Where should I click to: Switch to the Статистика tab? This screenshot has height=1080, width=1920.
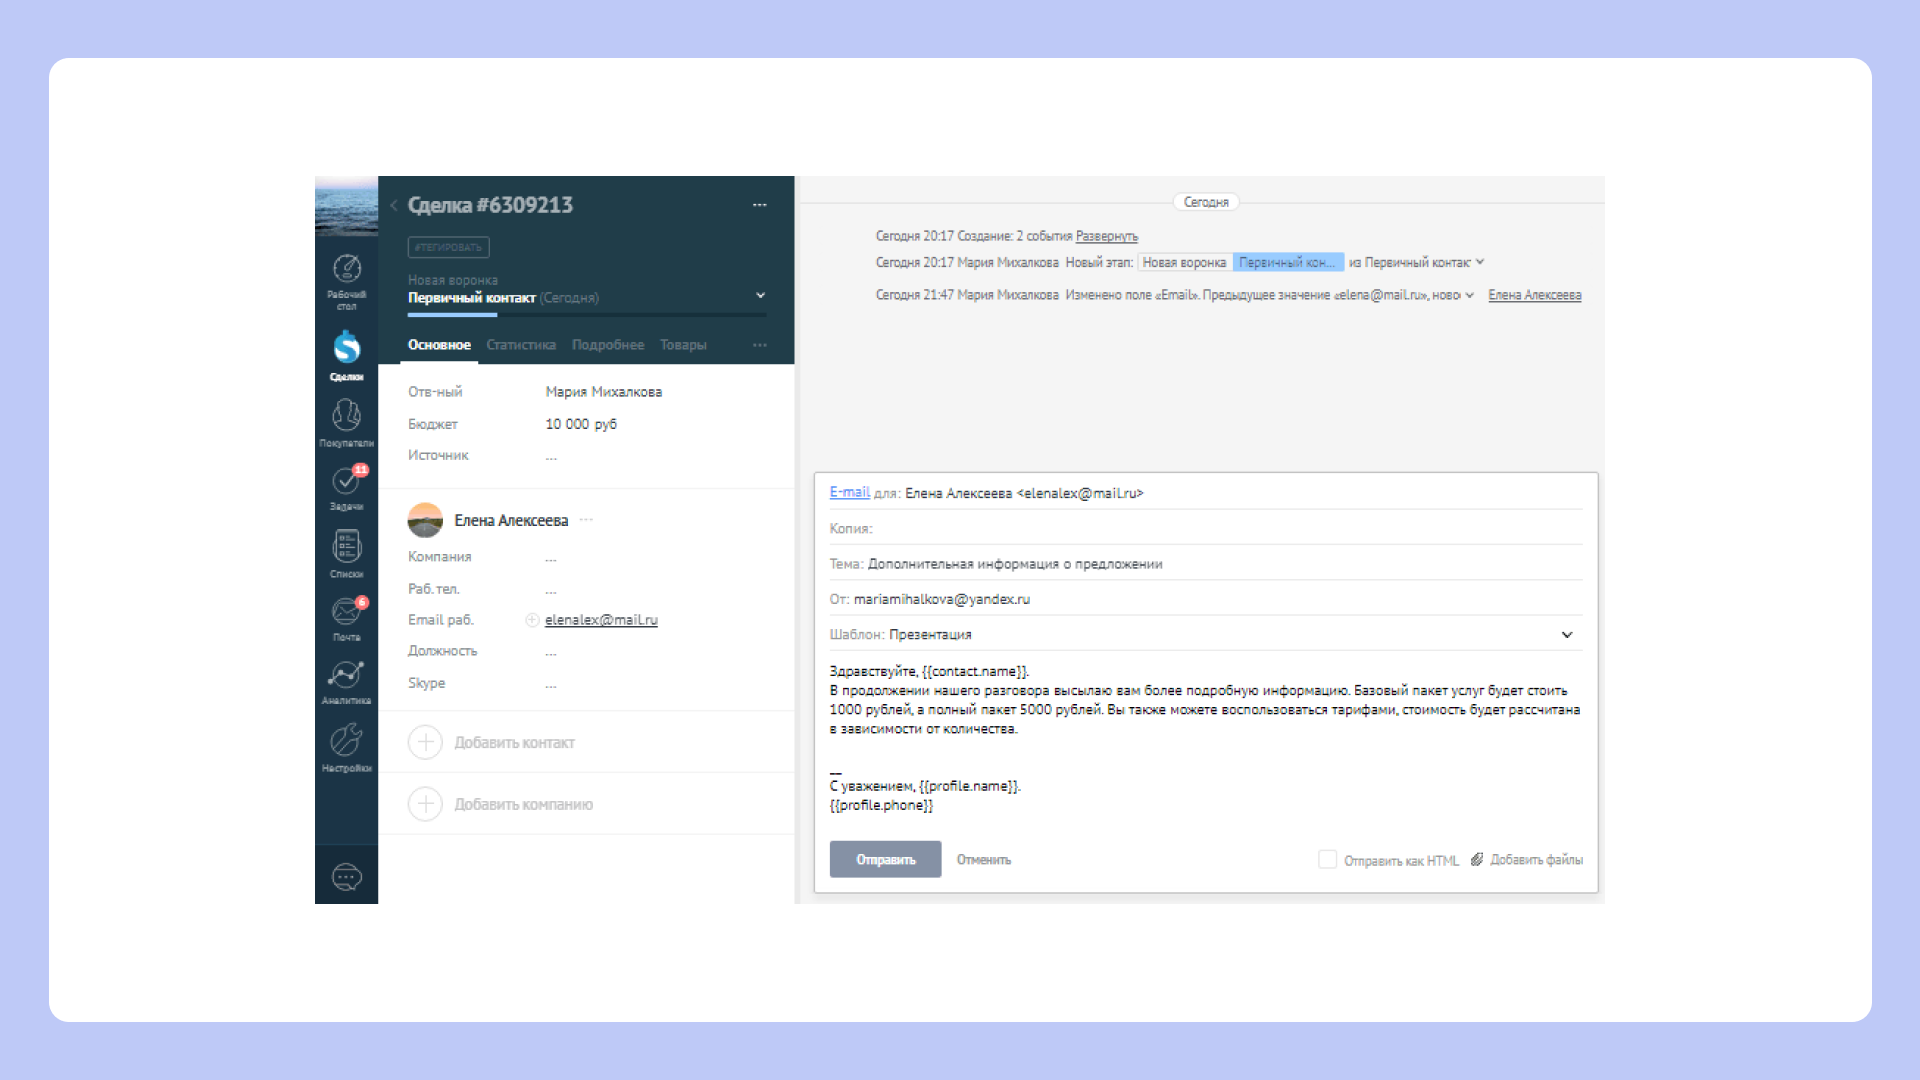(x=520, y=345)
